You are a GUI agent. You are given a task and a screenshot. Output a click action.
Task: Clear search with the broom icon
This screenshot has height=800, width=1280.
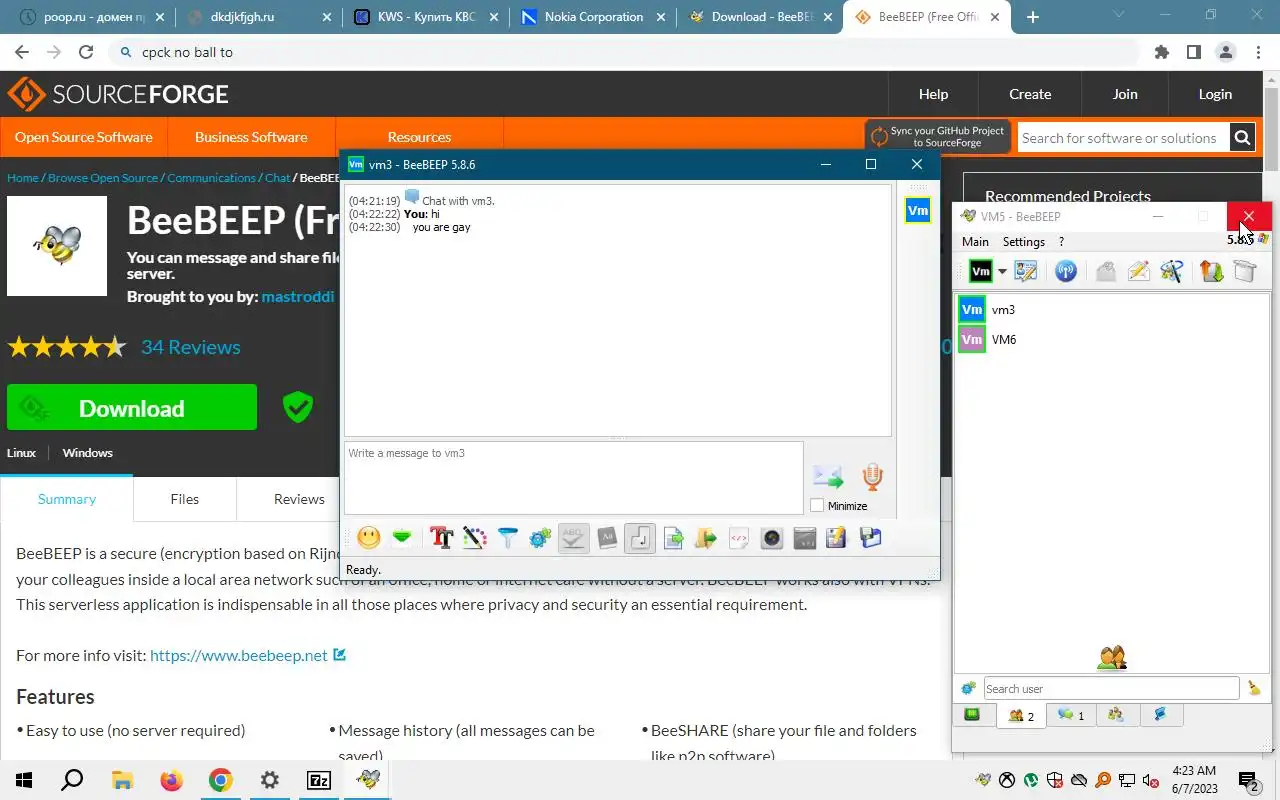[x=1254, y=688]
